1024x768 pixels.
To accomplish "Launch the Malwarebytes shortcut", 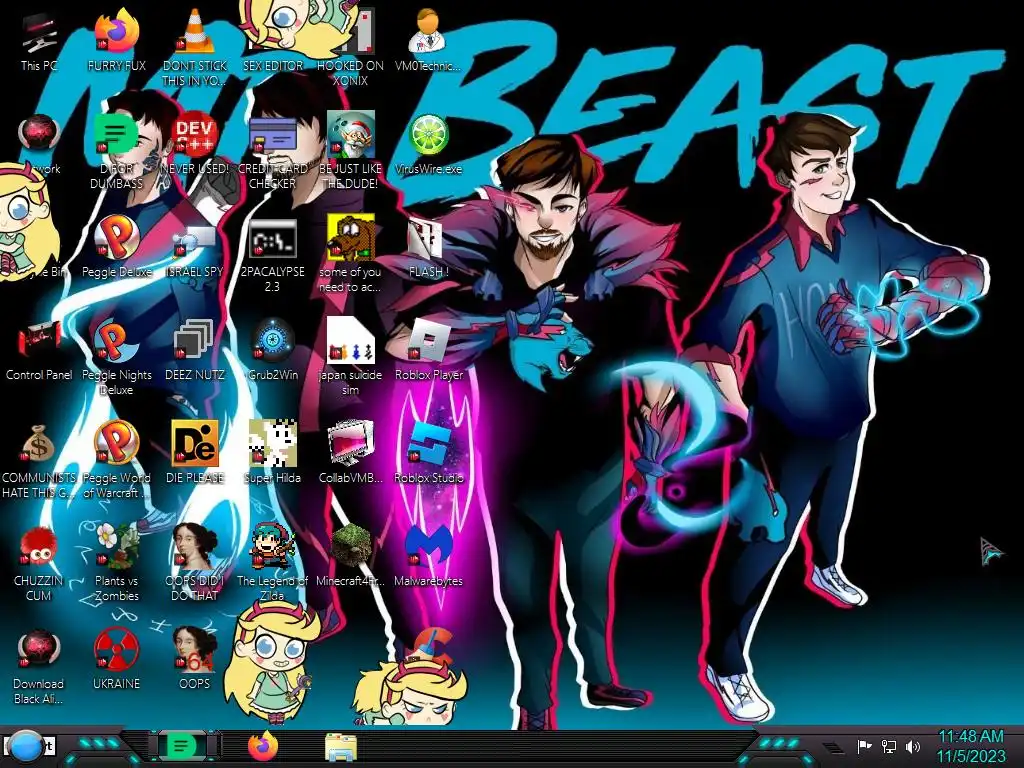I will [x=428, y=555].
